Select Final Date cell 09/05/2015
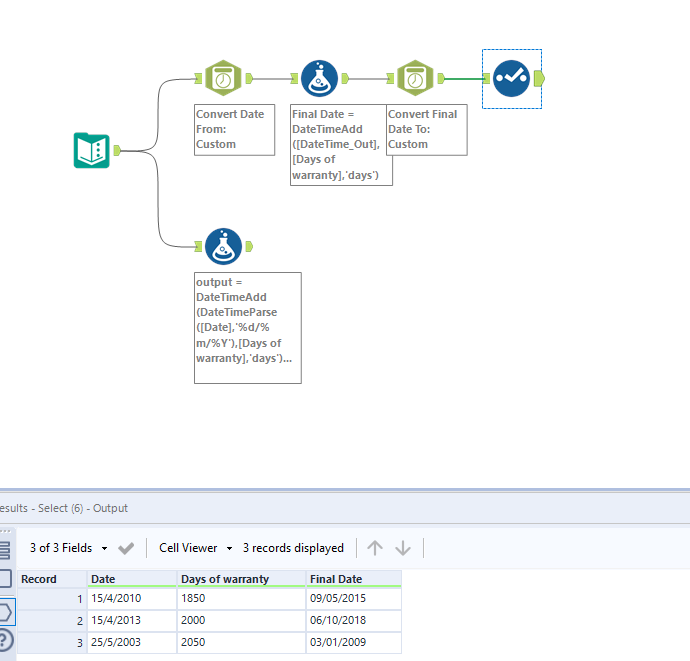 coord(354,599)
